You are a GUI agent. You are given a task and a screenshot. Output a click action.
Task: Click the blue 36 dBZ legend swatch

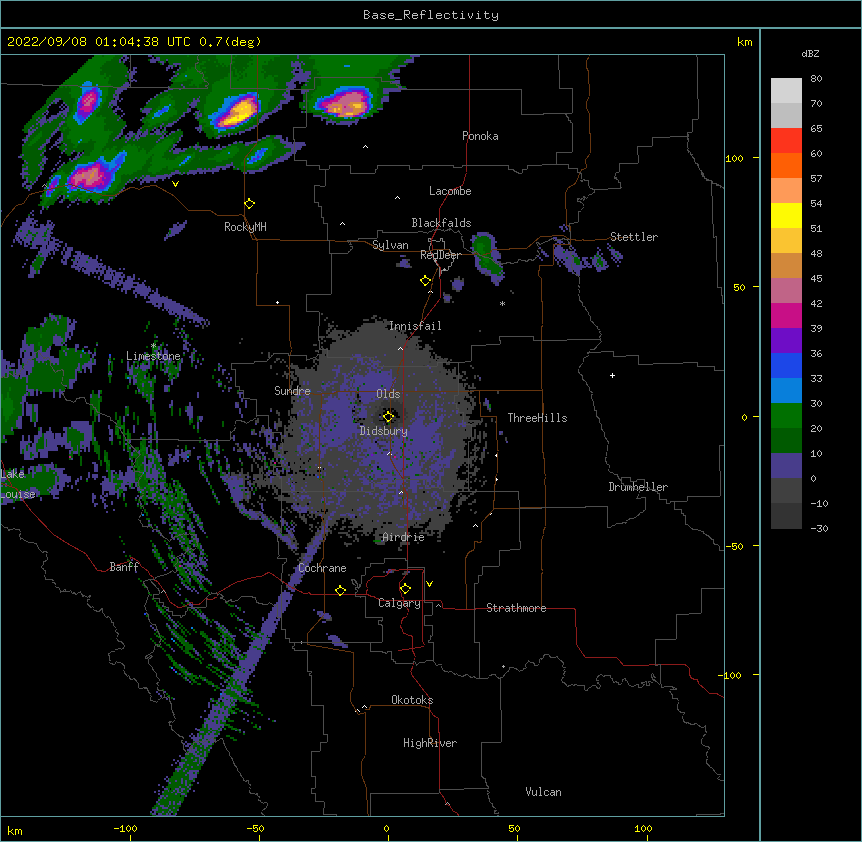point(786,365)
